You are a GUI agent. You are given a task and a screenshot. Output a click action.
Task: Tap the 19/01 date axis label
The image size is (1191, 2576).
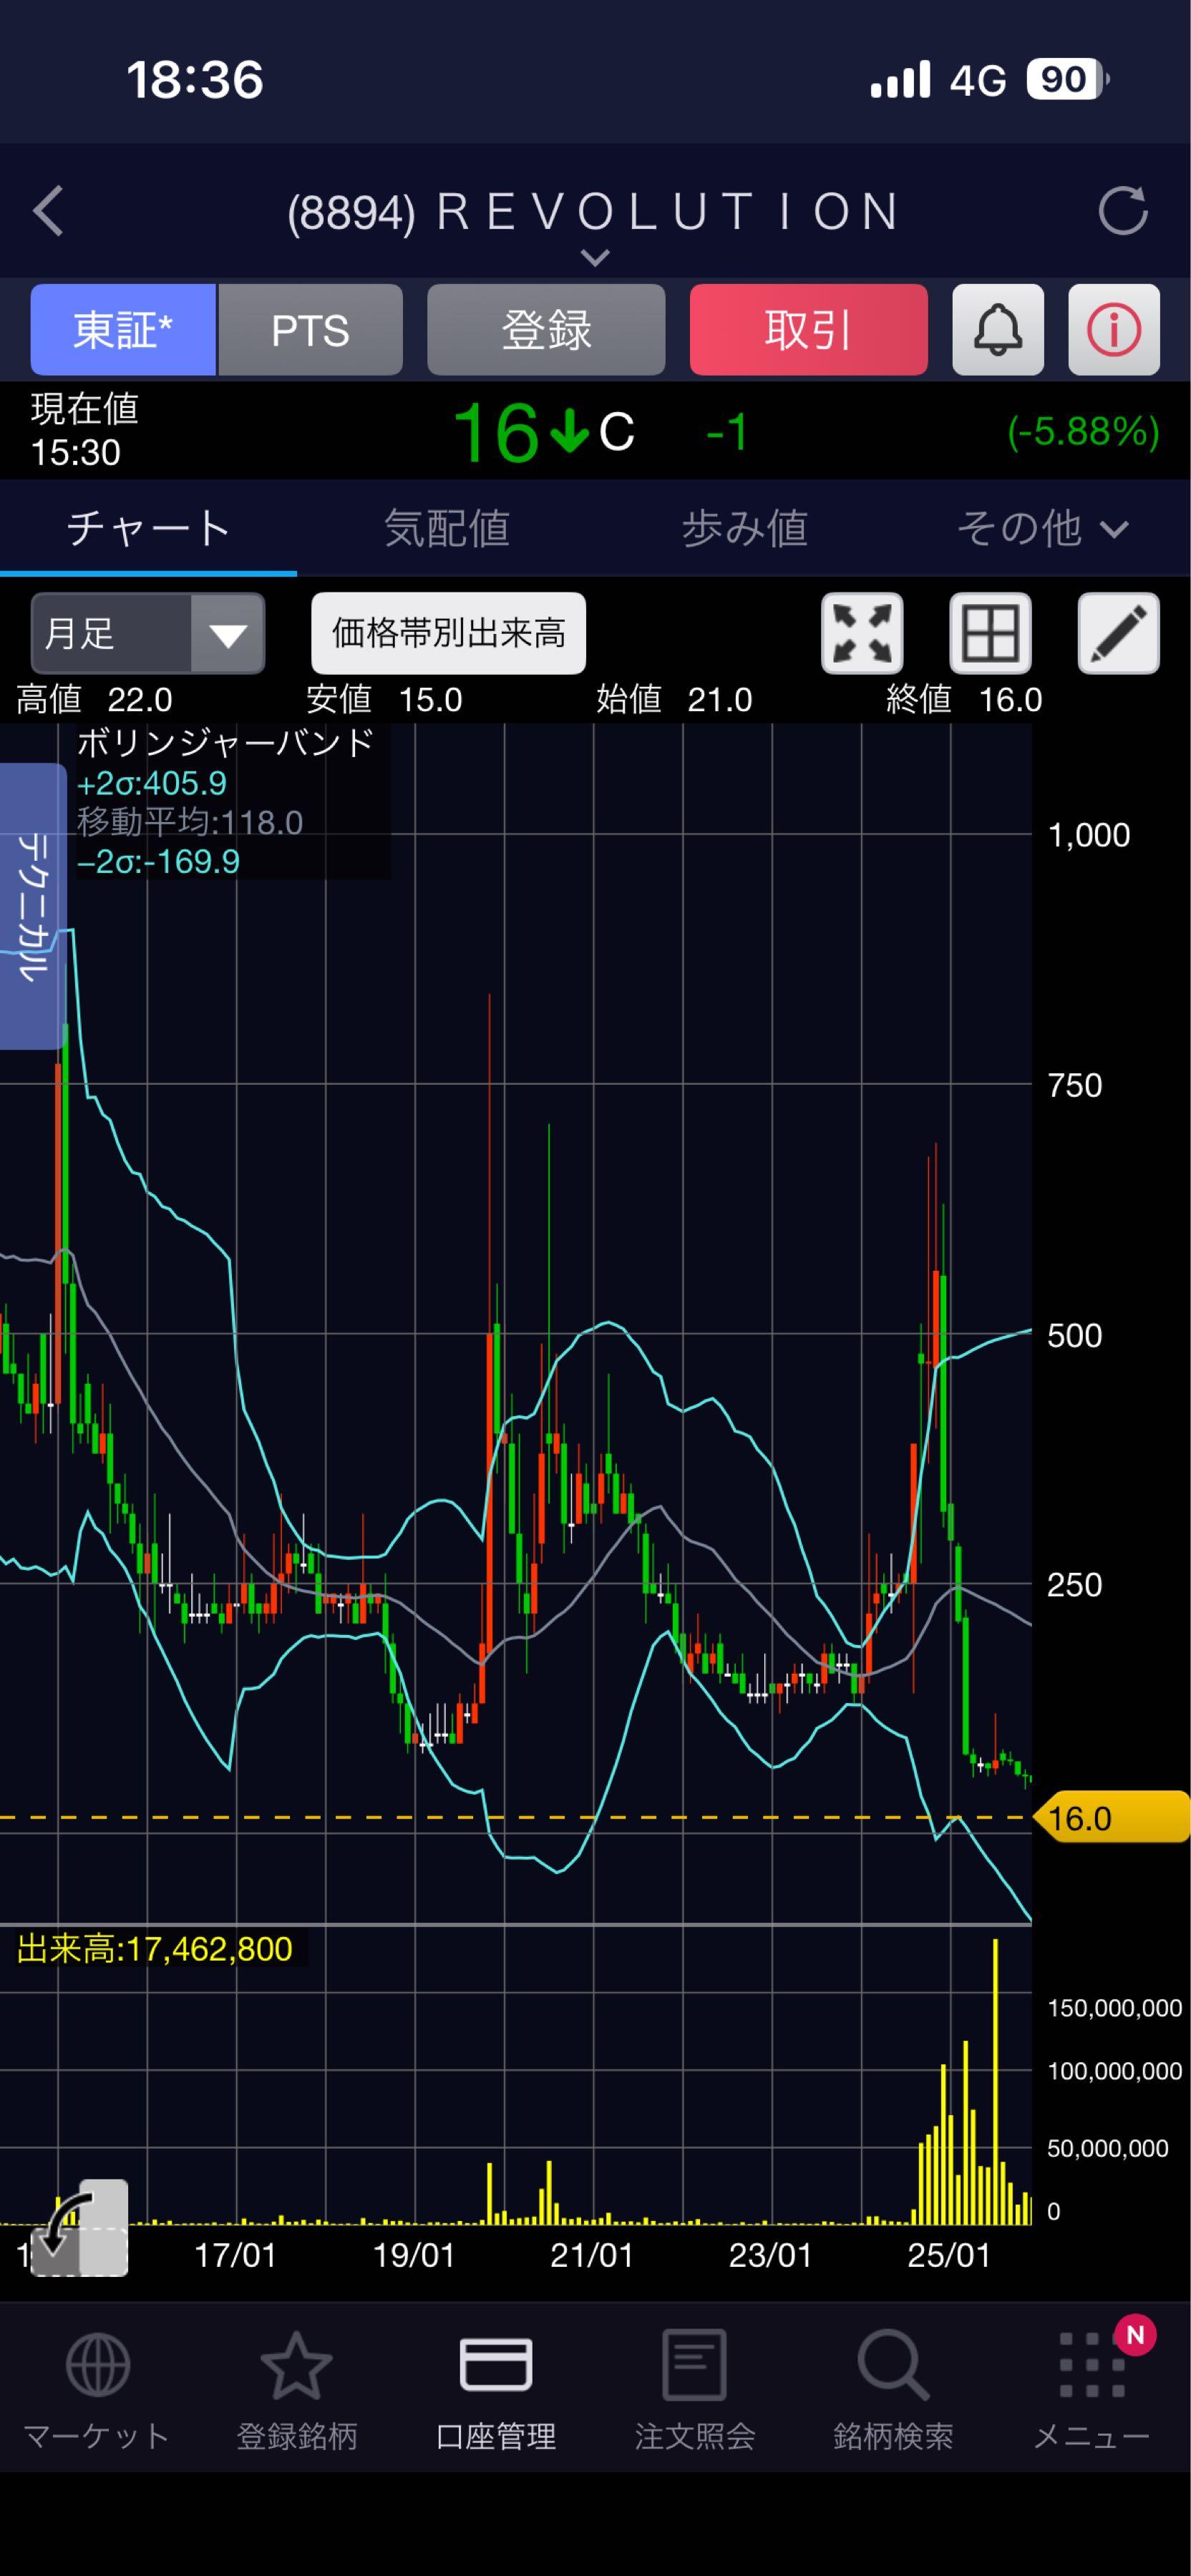coord(414,2255)
